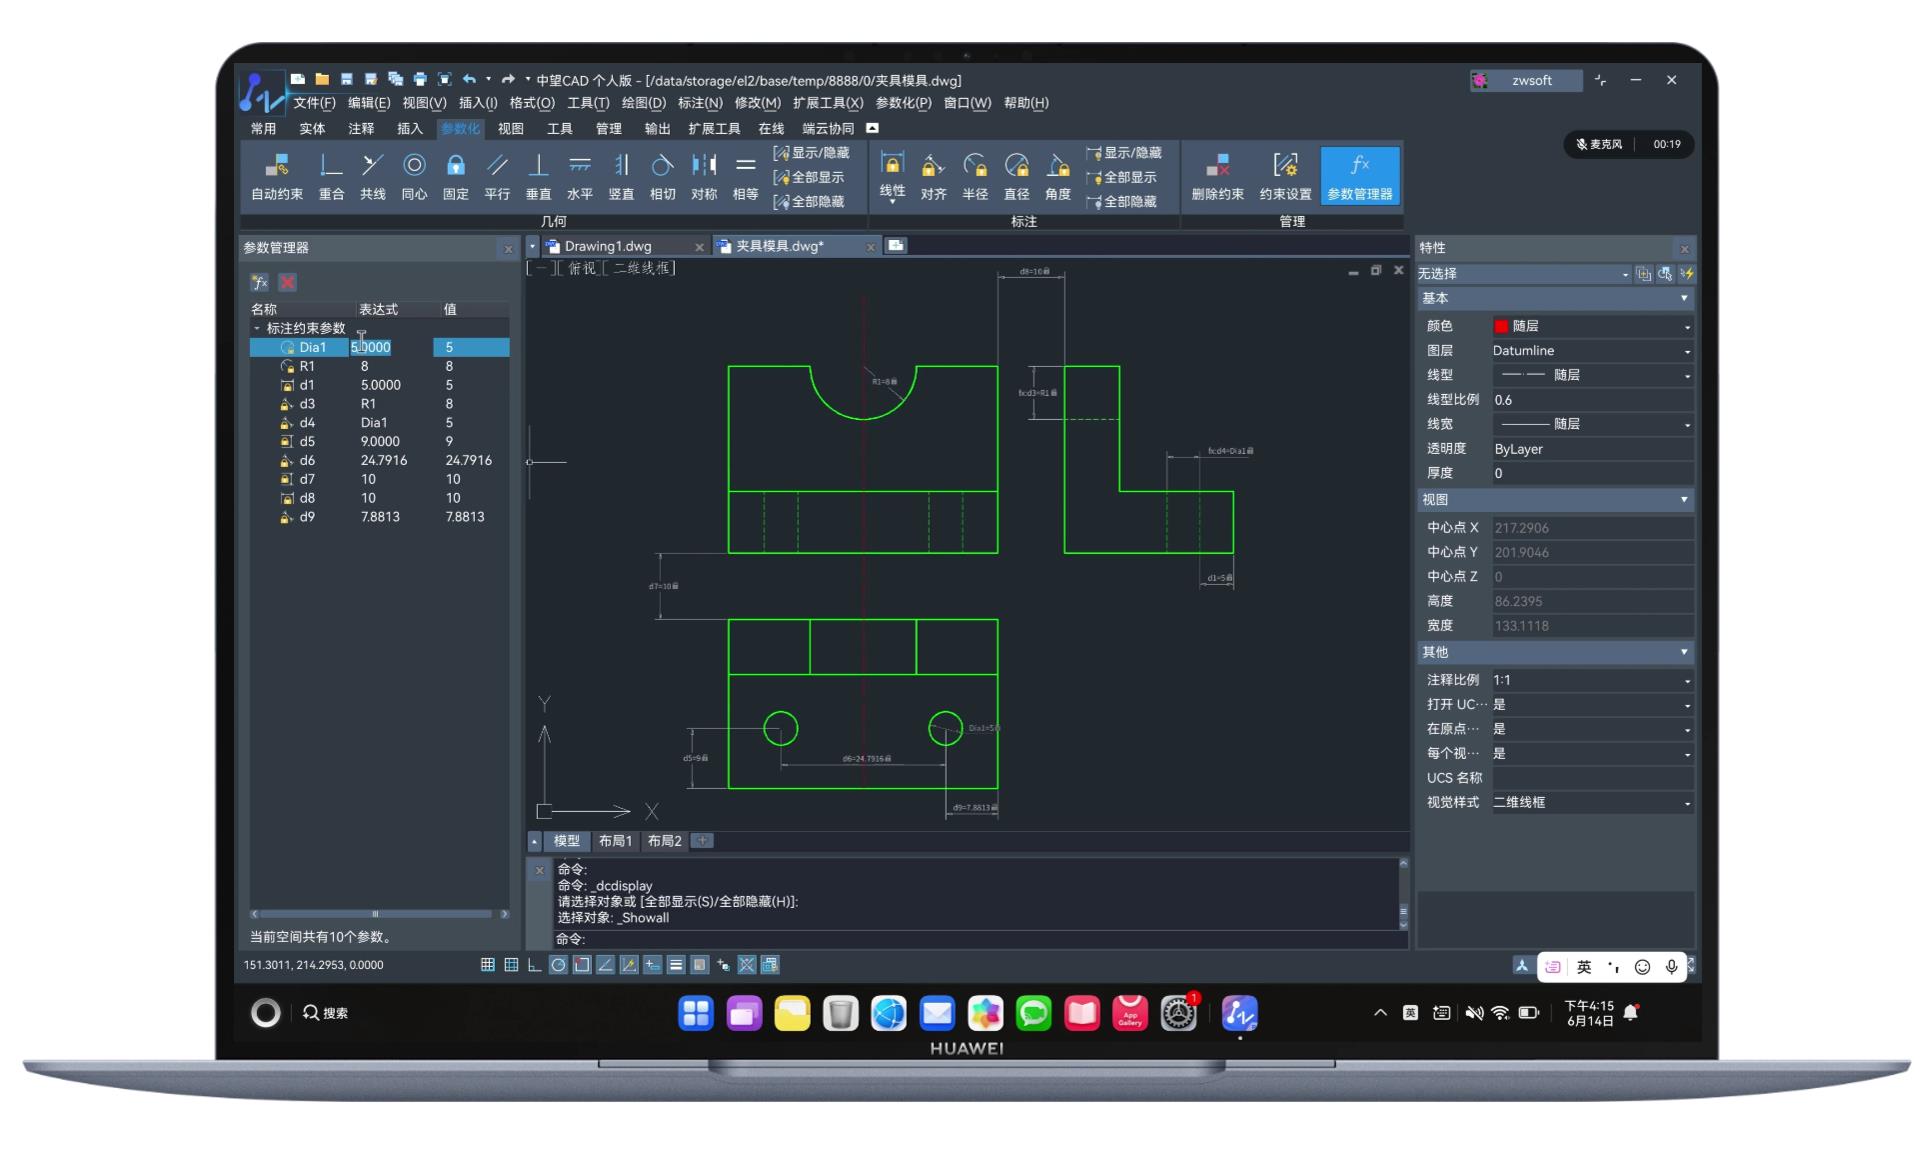Viewport: 1929px width, 1153px height.
Task: Click the command line input field
Action: [x=980, y=939]
